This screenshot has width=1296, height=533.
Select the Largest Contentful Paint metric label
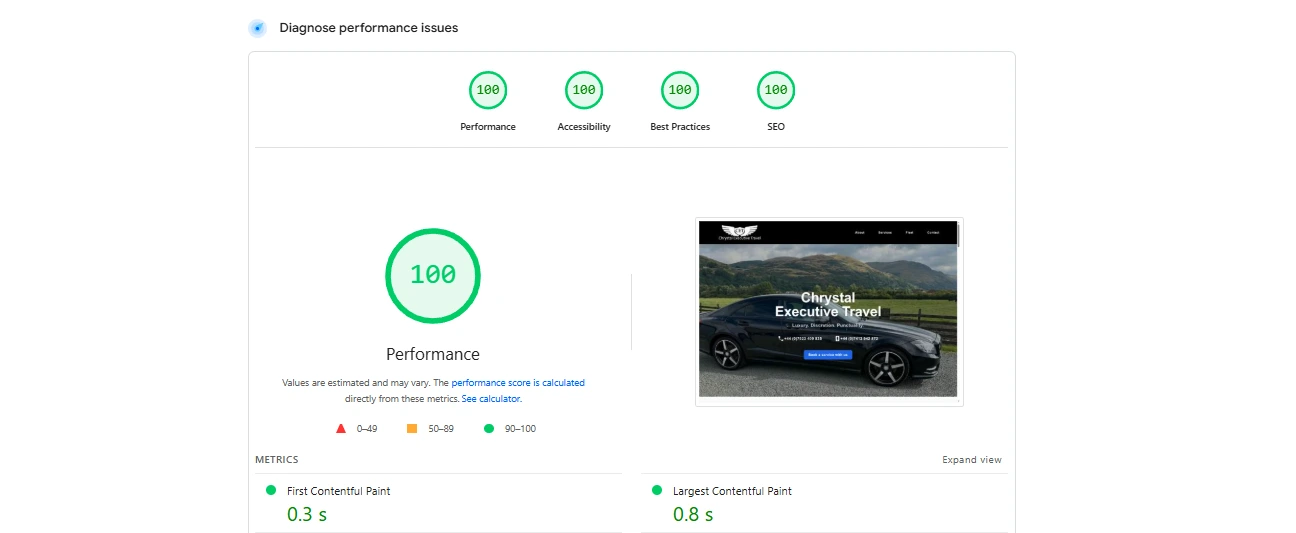coord(732,491)
